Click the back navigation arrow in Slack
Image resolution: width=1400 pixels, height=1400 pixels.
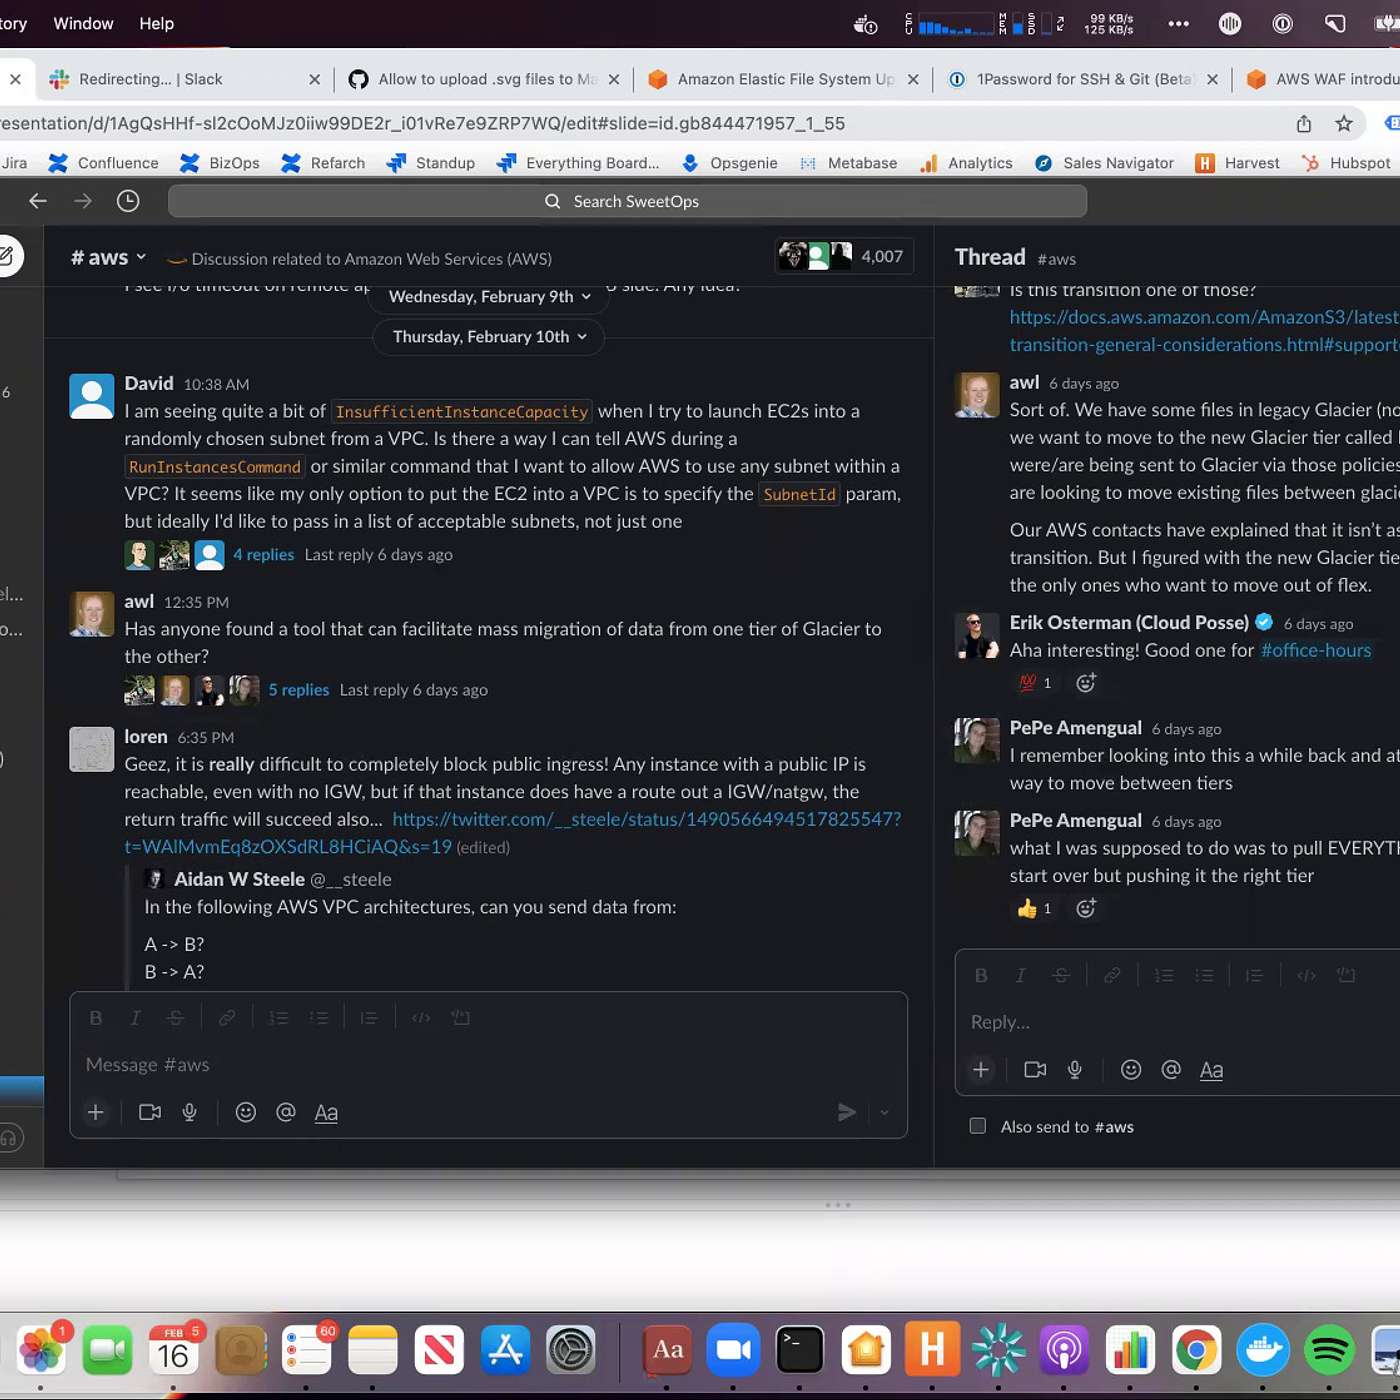38,201
